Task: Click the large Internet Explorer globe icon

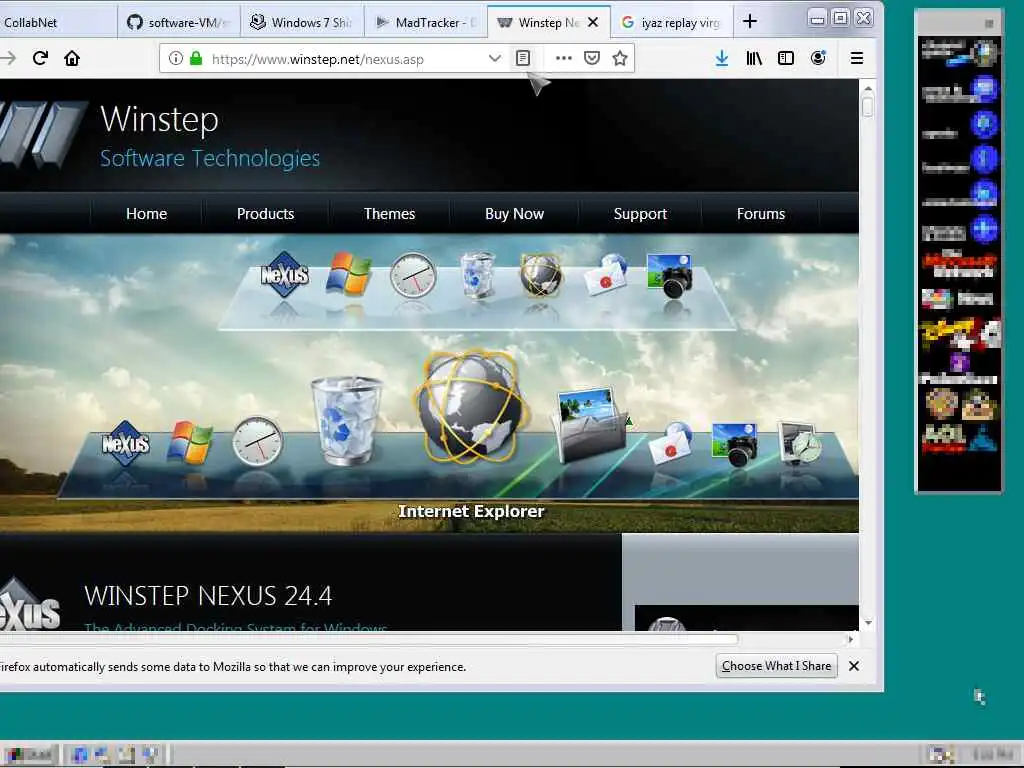Action: pos(472,407)
